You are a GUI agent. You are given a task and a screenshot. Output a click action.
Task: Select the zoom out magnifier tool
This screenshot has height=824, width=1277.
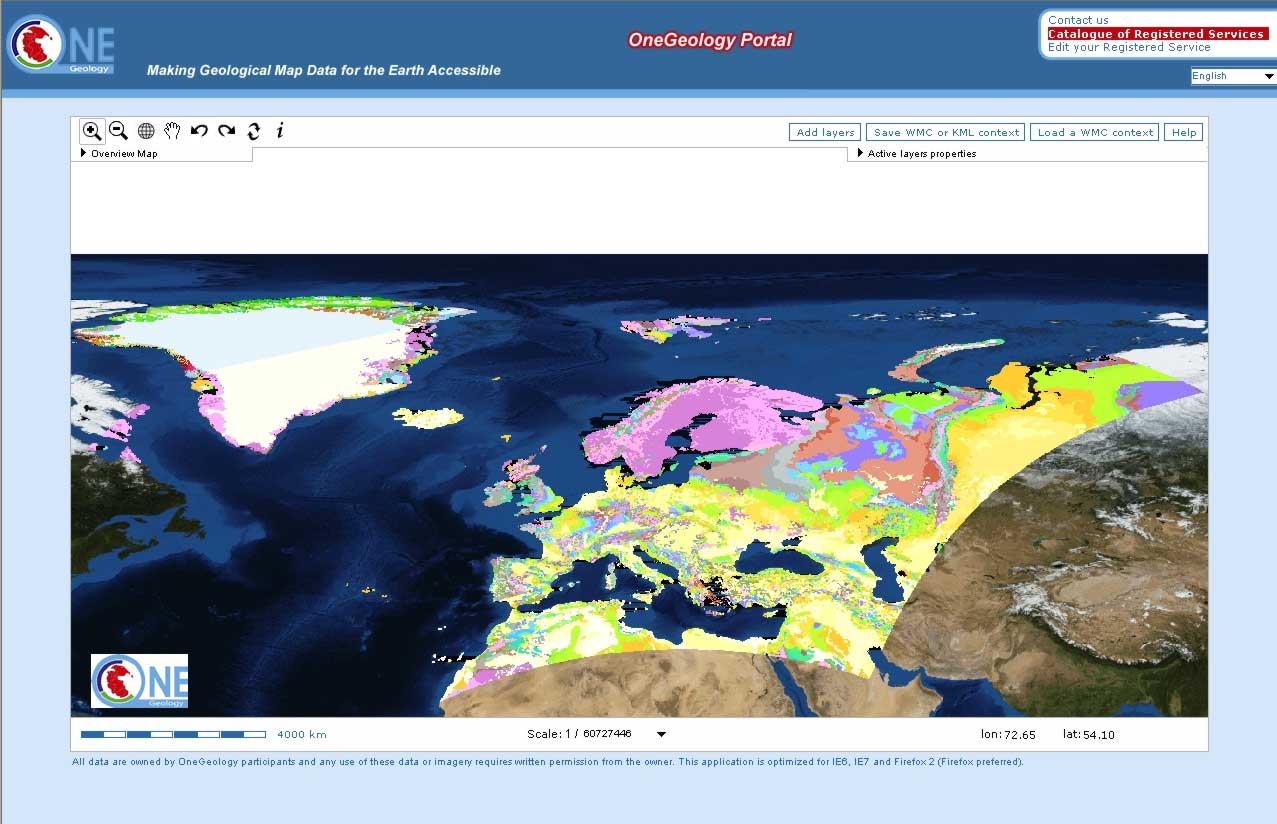118,131
